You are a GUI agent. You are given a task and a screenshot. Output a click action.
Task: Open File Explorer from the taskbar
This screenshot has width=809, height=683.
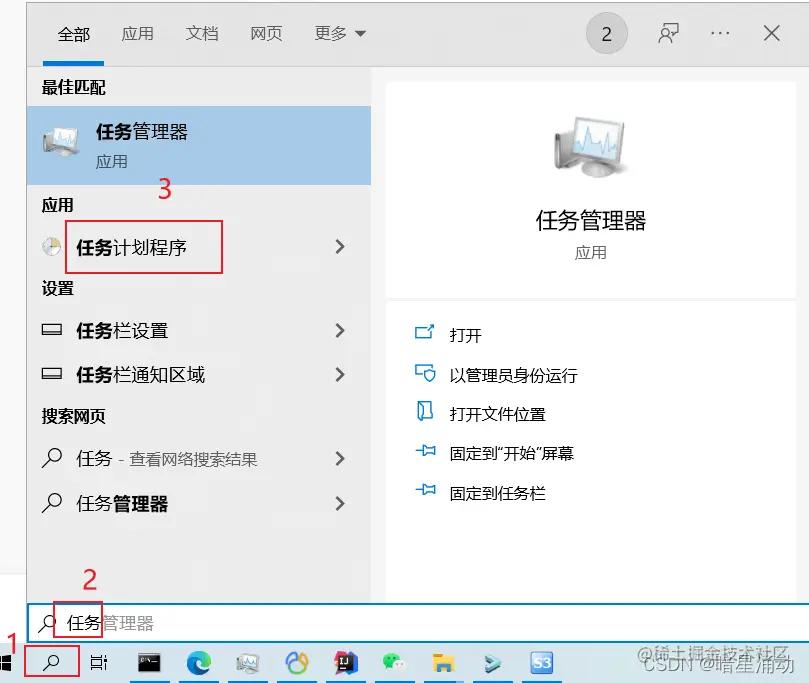point(443,662)
